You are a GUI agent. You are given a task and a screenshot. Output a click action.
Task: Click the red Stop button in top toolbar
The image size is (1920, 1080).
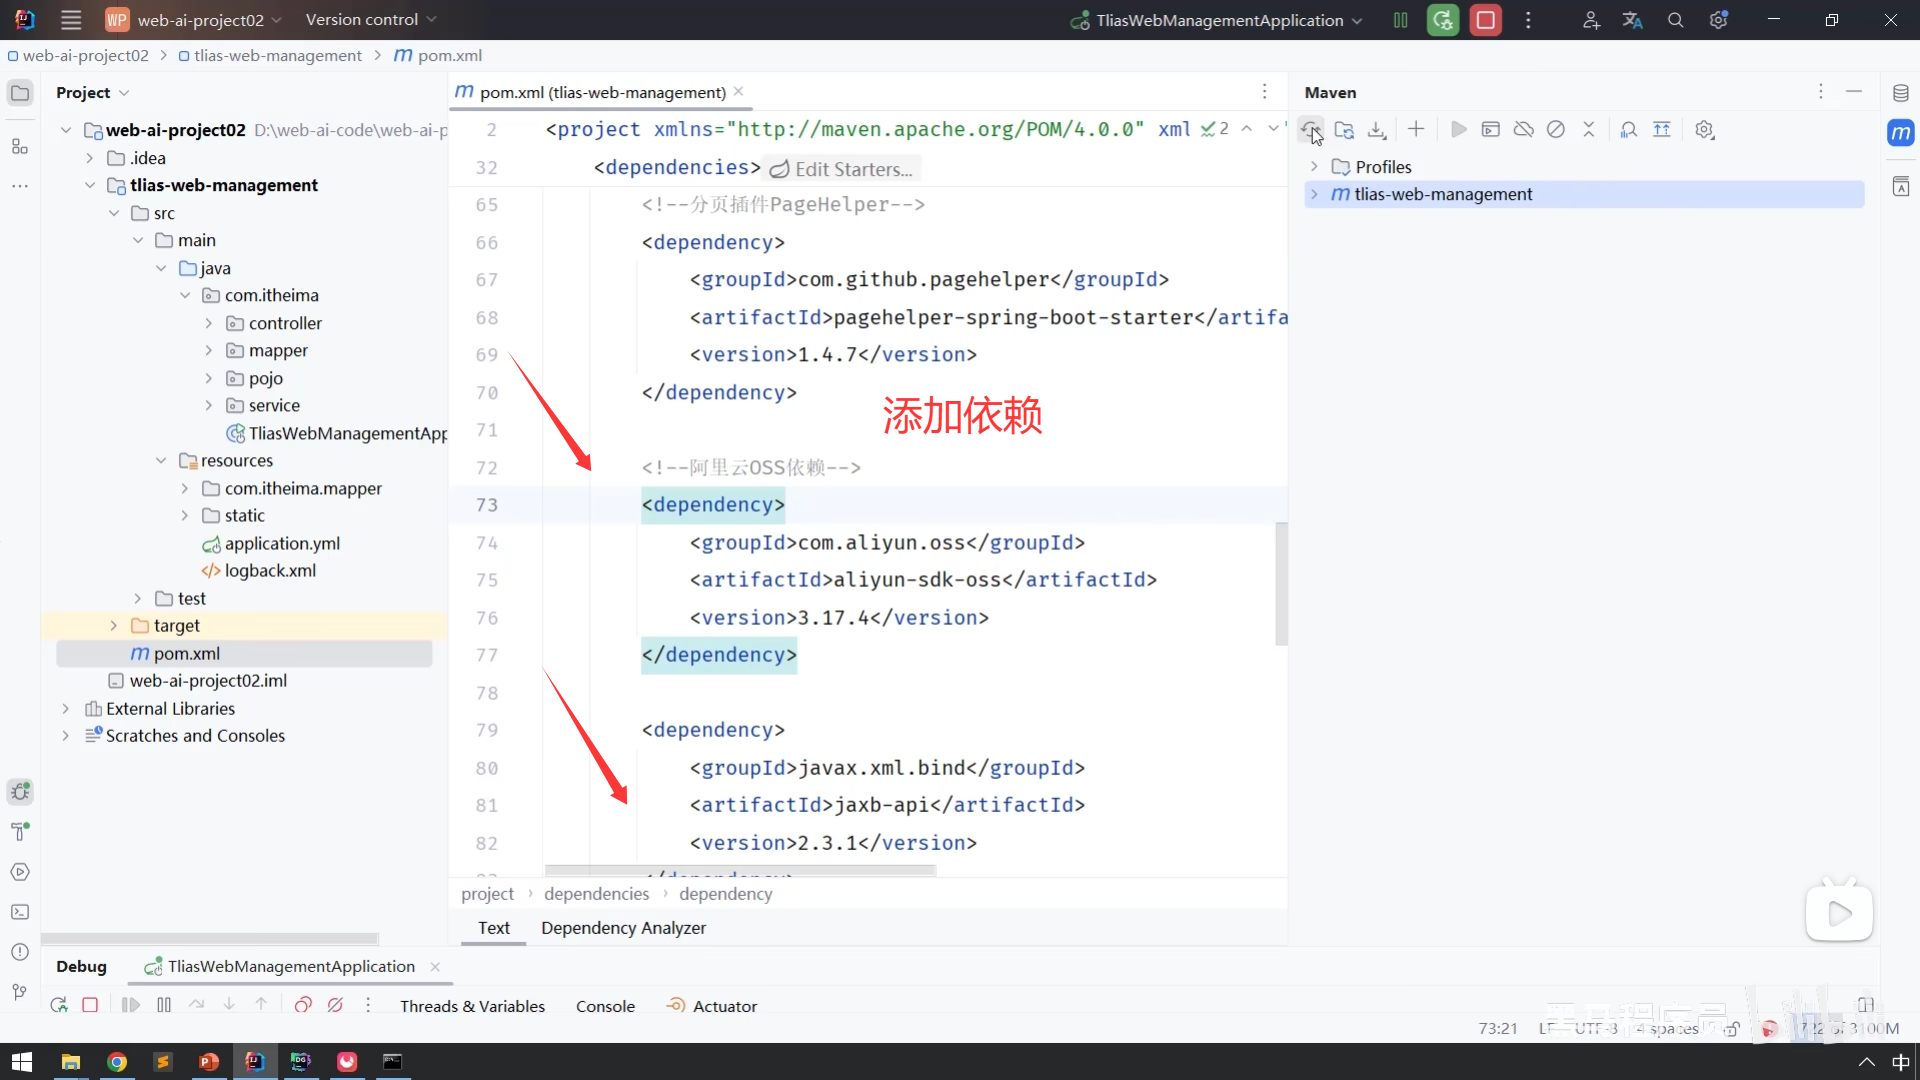[x=1486, y=20]
